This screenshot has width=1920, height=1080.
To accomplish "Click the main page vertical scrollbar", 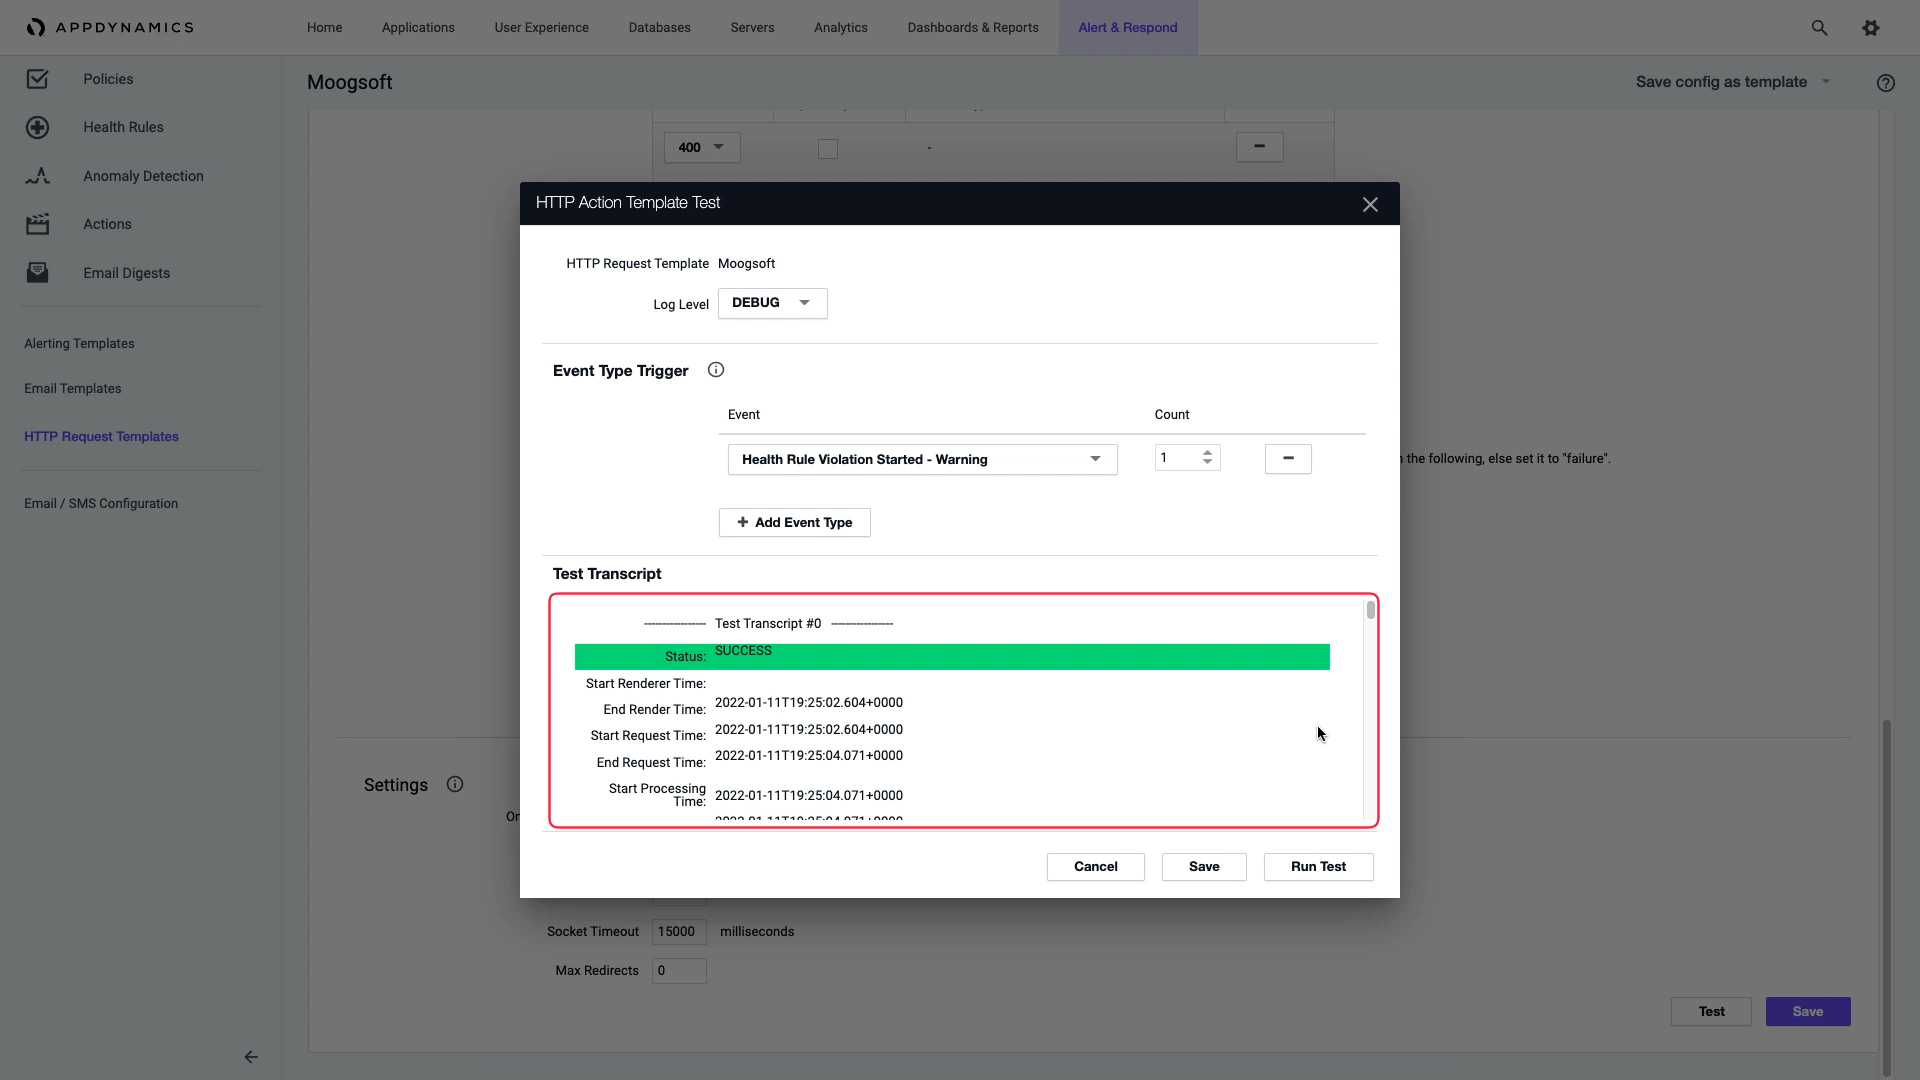I will (1887, 896).
